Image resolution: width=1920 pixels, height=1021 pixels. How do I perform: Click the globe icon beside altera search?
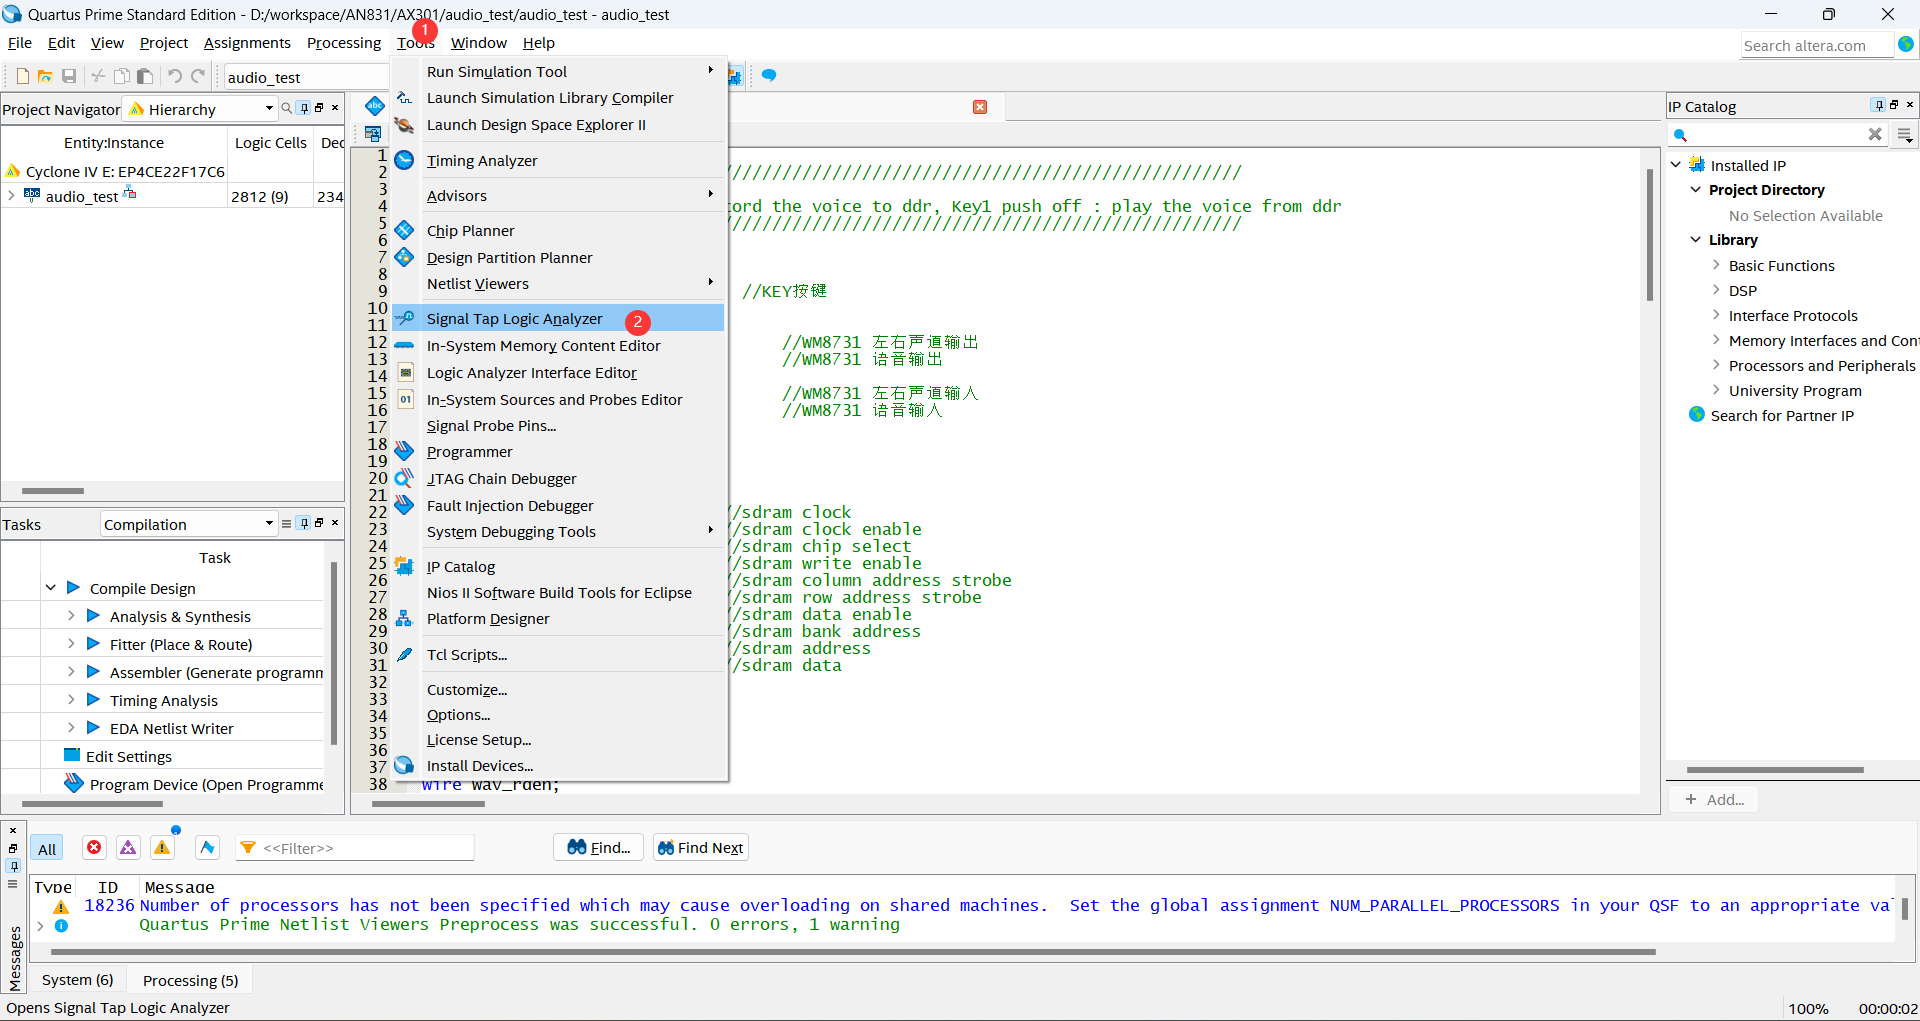pos(1906,44)
